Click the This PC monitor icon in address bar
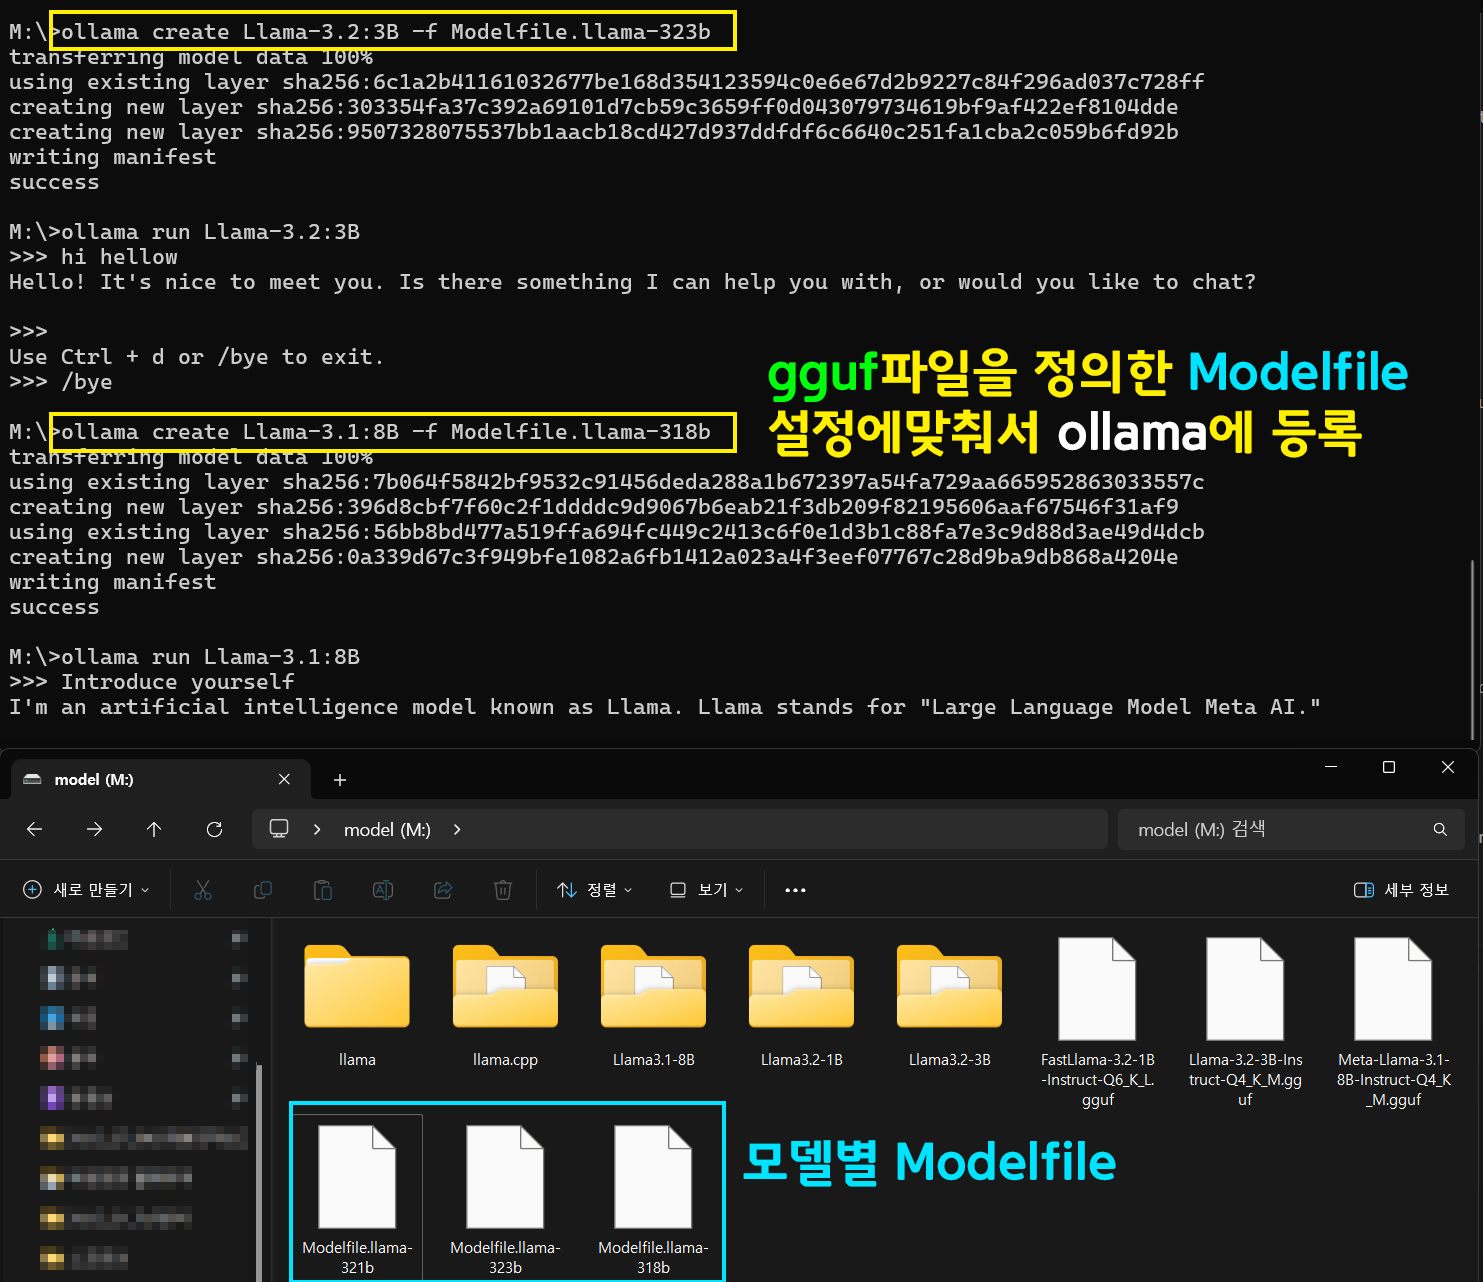The image size is (1483, 1282). tap(279, 829)
